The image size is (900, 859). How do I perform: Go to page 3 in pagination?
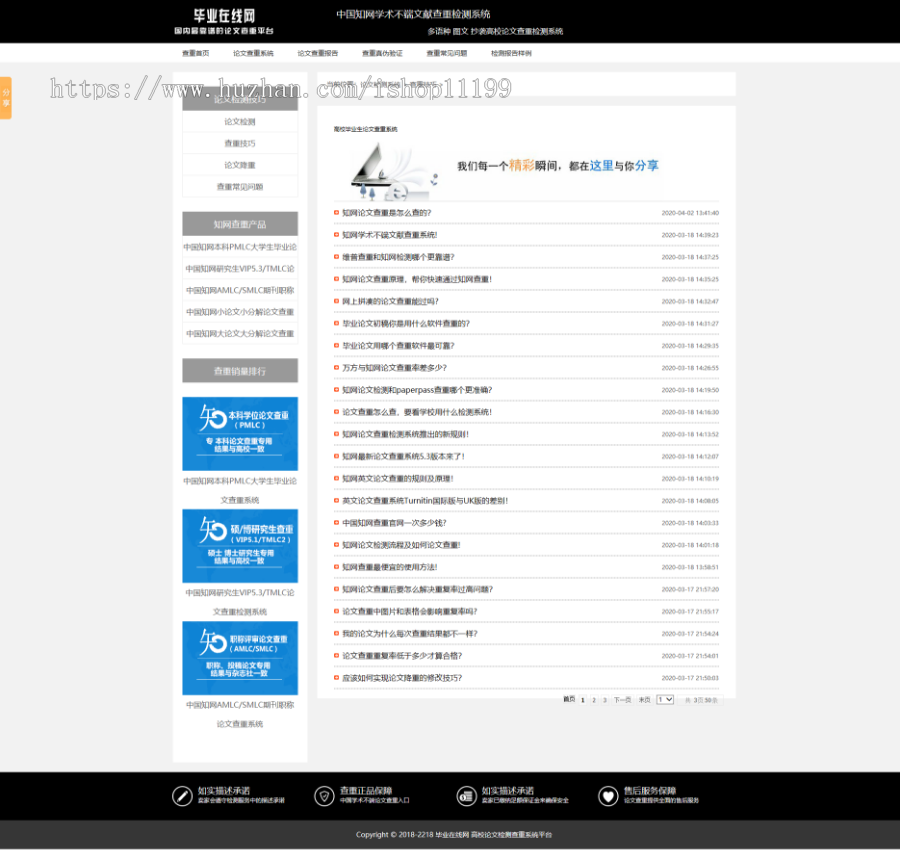coord(604,700)
